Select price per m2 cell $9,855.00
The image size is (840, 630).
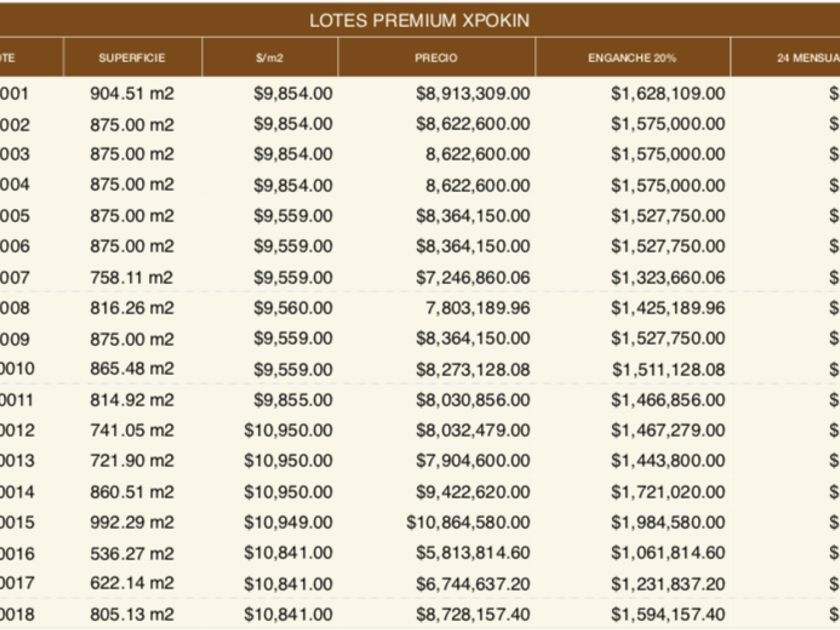[x=292, y=400]
